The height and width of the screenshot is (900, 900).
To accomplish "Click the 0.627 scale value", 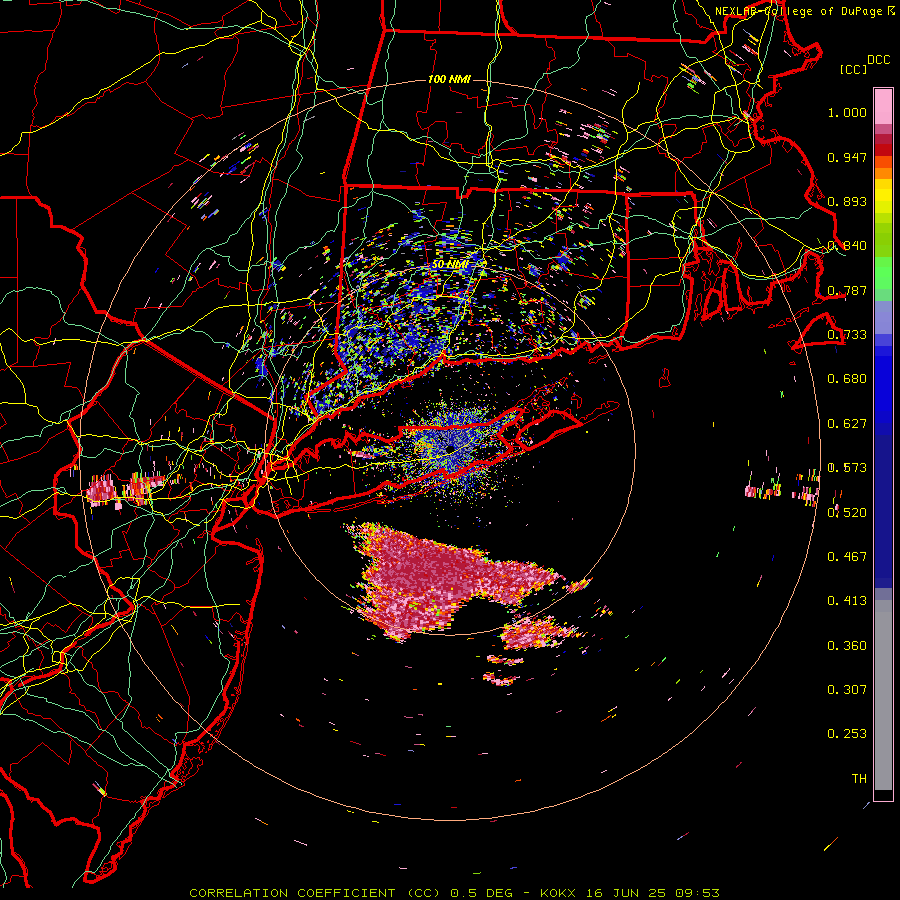I will coord(847,424).
